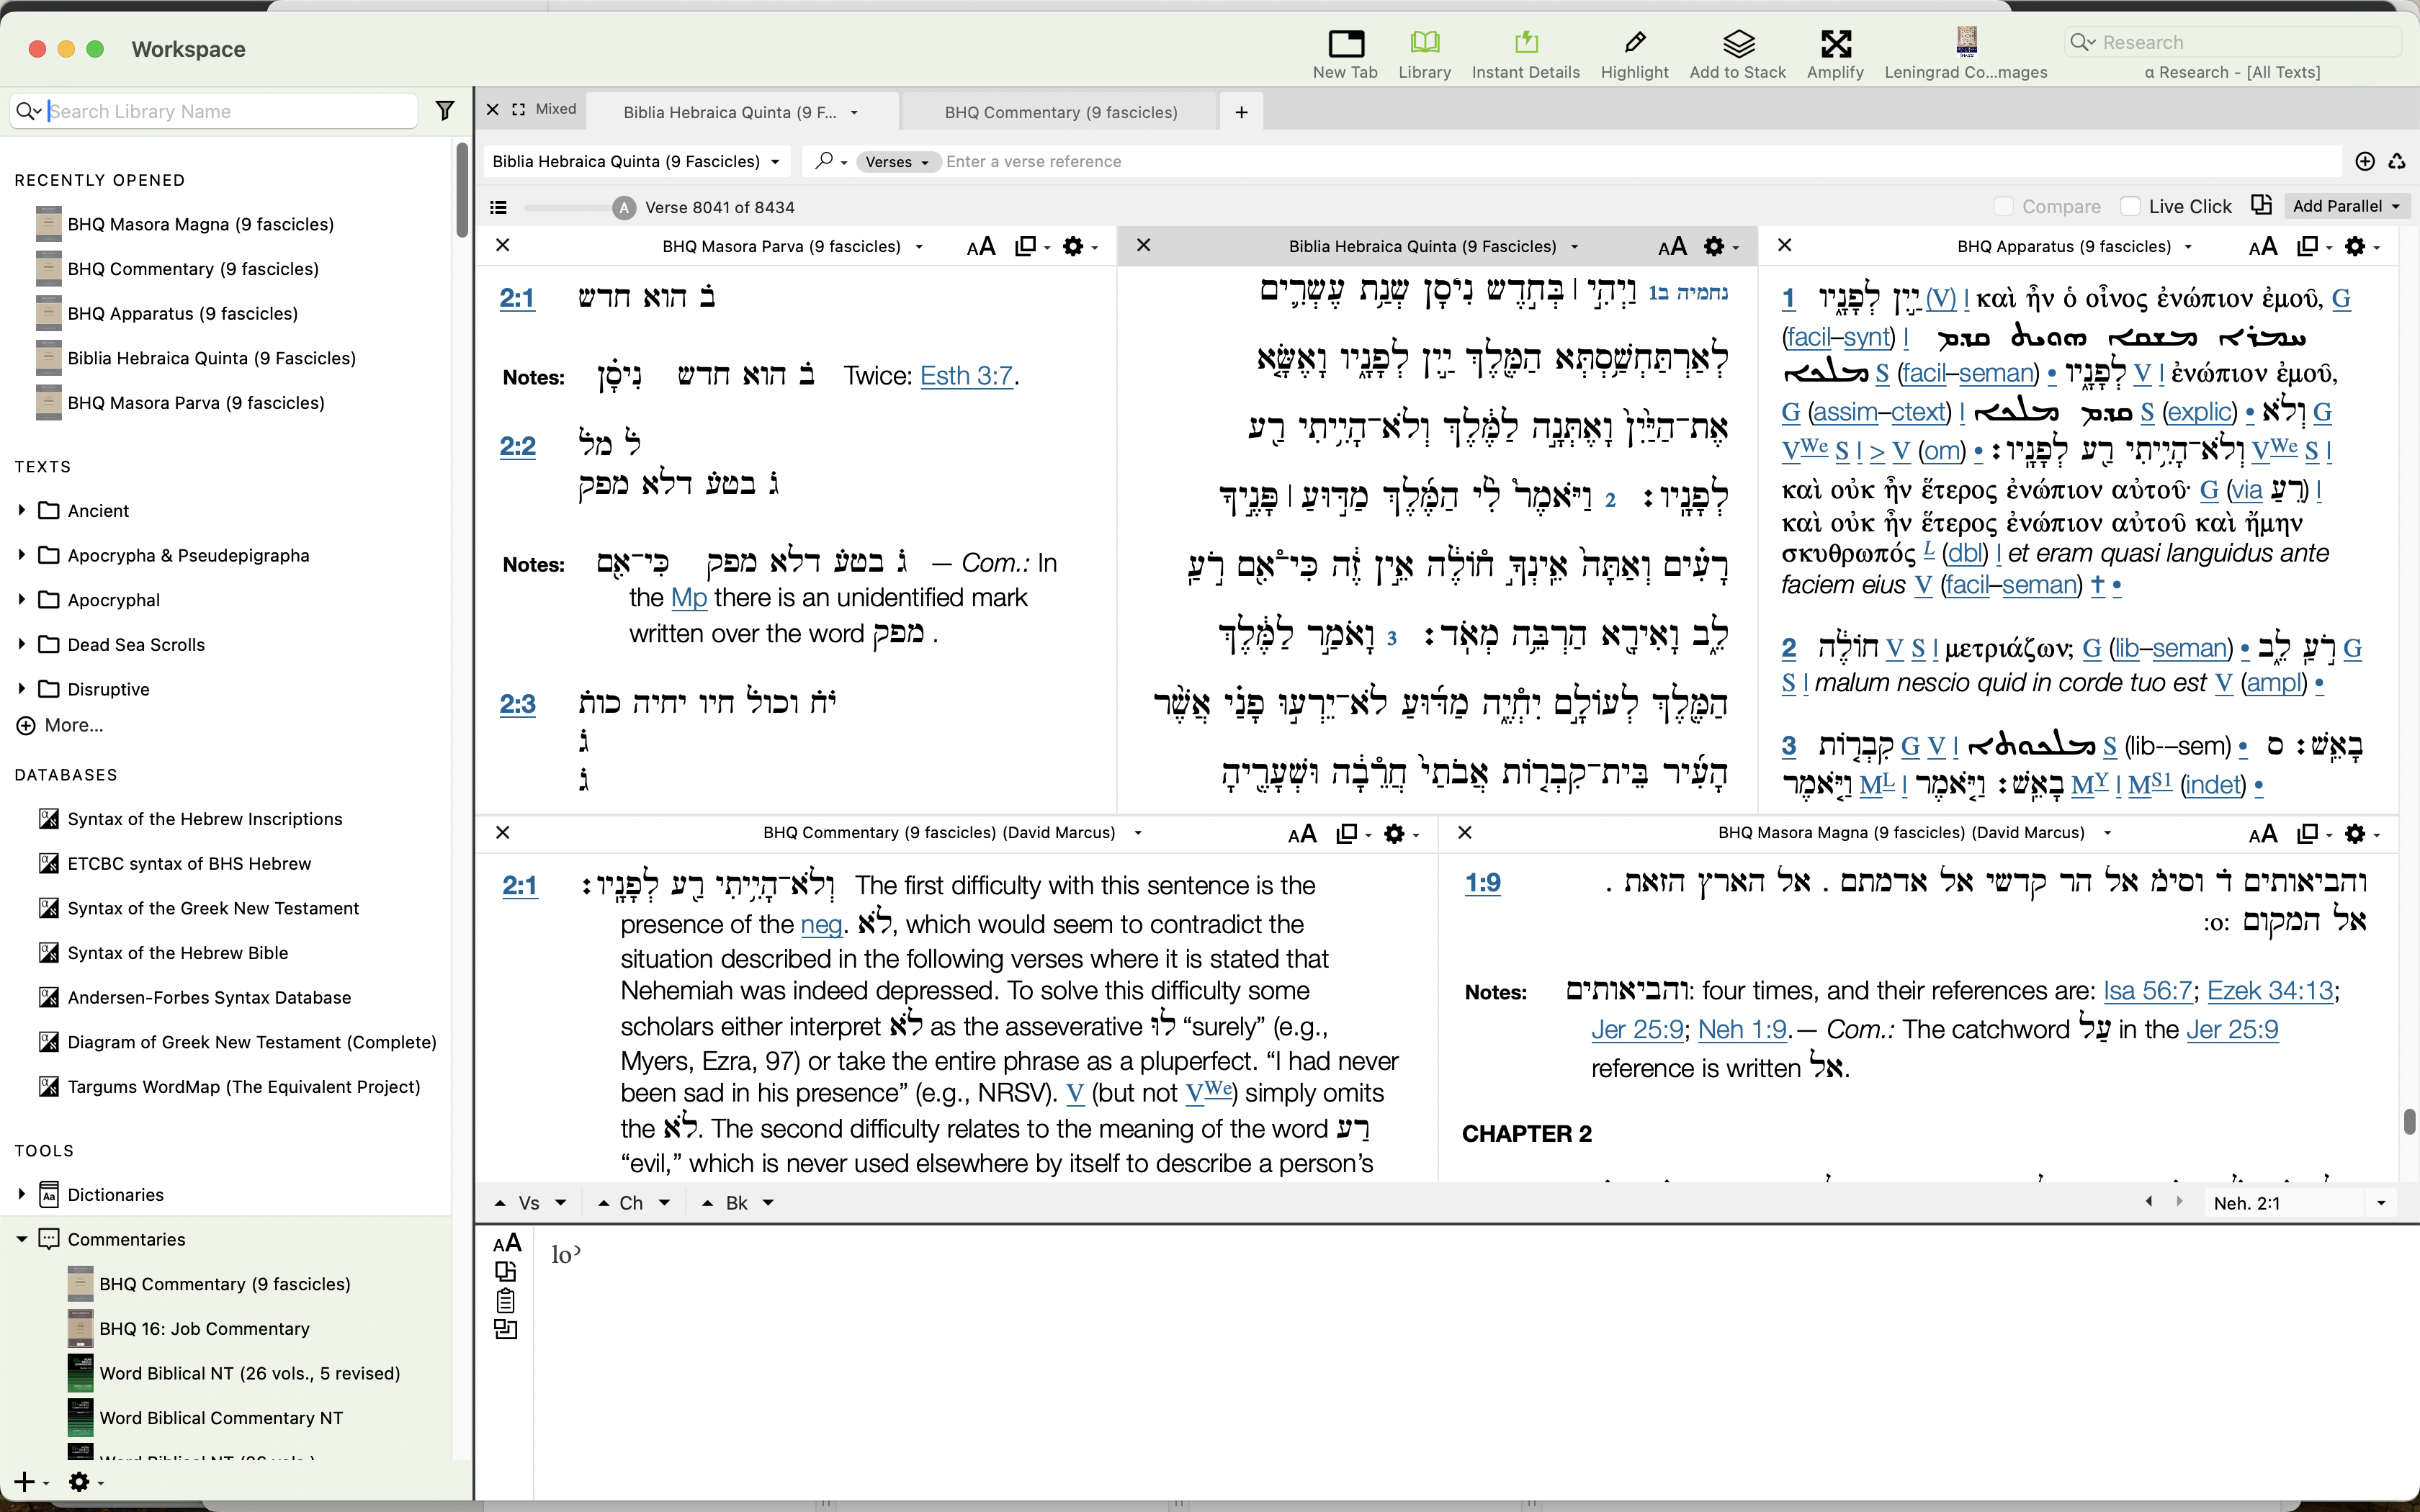Open the Neh. 2:1 reference dropdown
This screenshot has height=1512, width=2420.
pos(2380,1203)
